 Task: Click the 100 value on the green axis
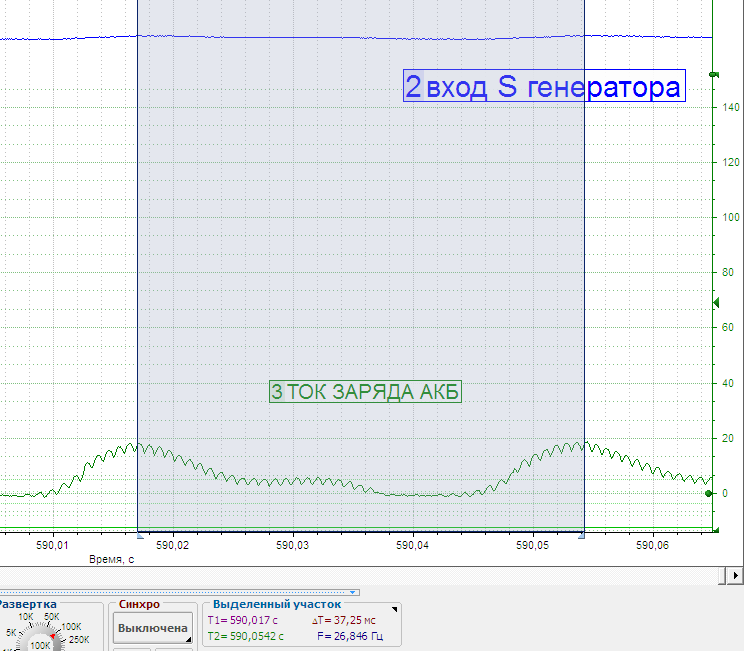pos(731,217)
